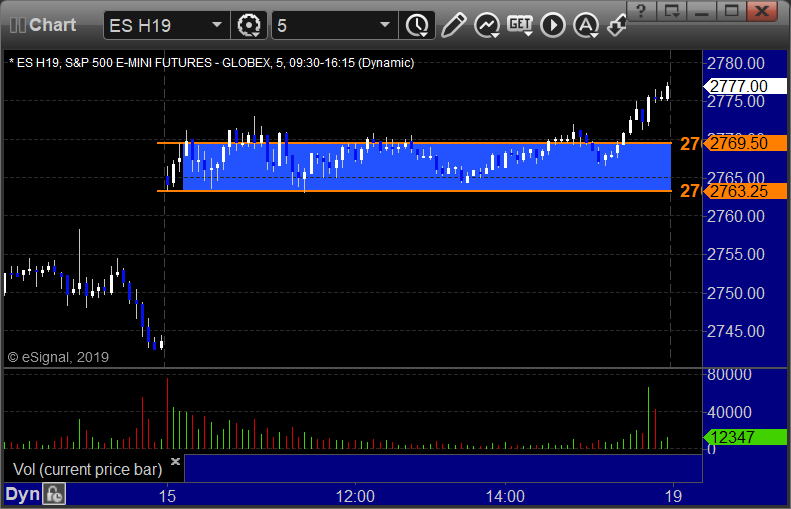
Task: Open the studies line chart icon
Action: (x=486, y=24)
